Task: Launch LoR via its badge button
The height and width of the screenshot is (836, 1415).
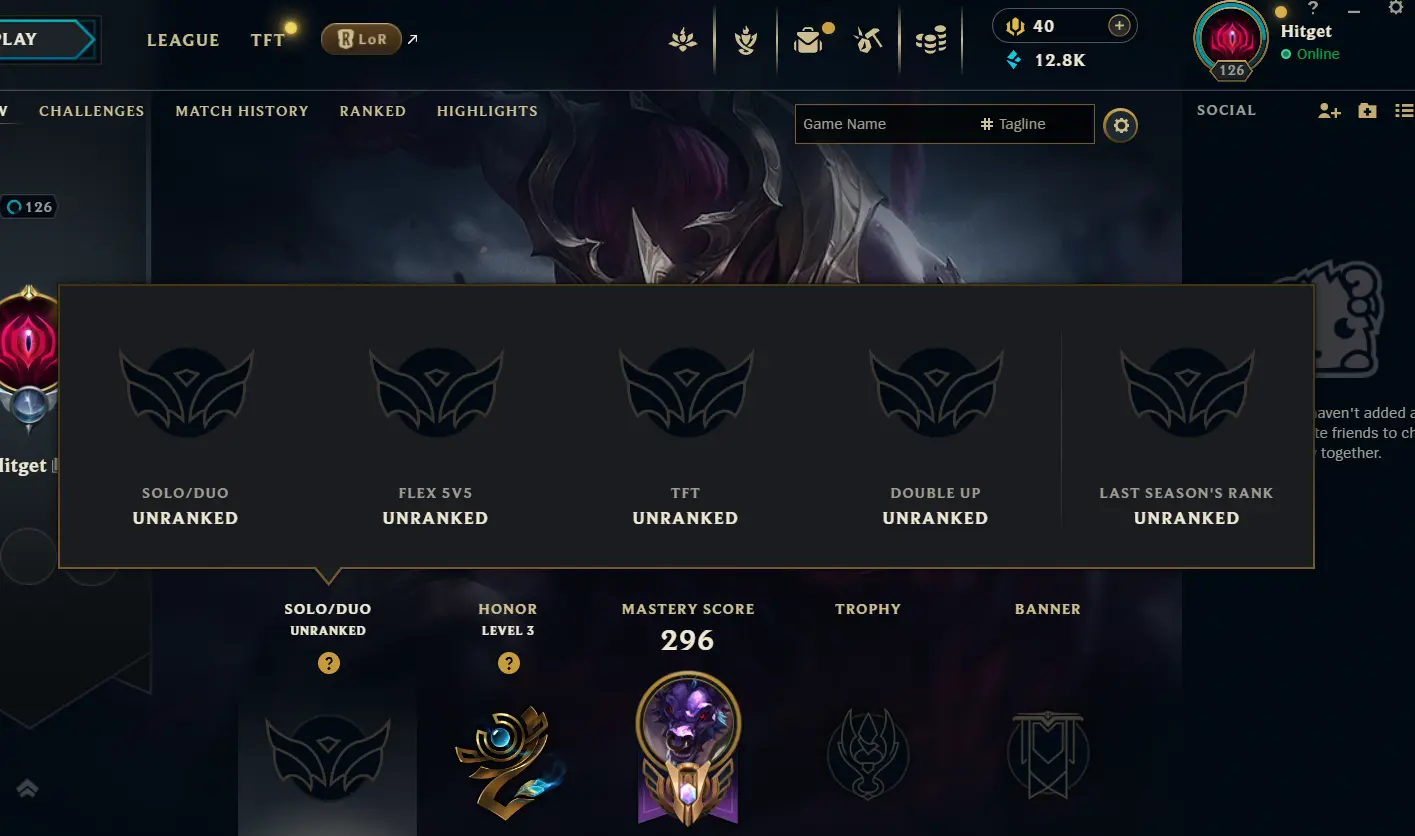Action: pyautogui.click(x=361, y=39)
